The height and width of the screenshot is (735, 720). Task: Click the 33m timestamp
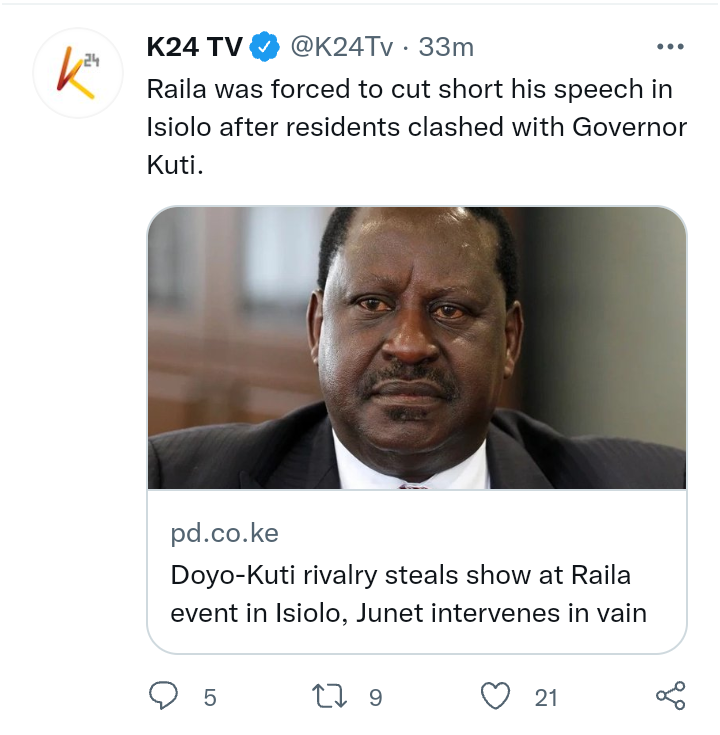coord(446,47)
